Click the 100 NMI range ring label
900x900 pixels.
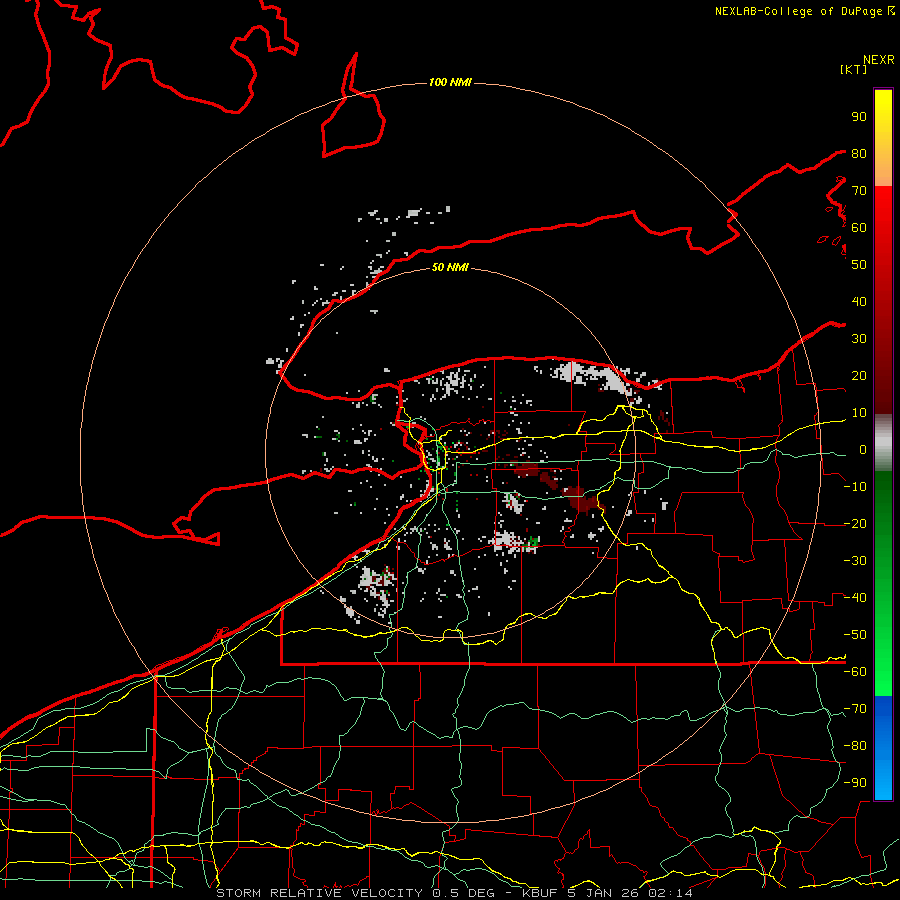coord(450,83)
